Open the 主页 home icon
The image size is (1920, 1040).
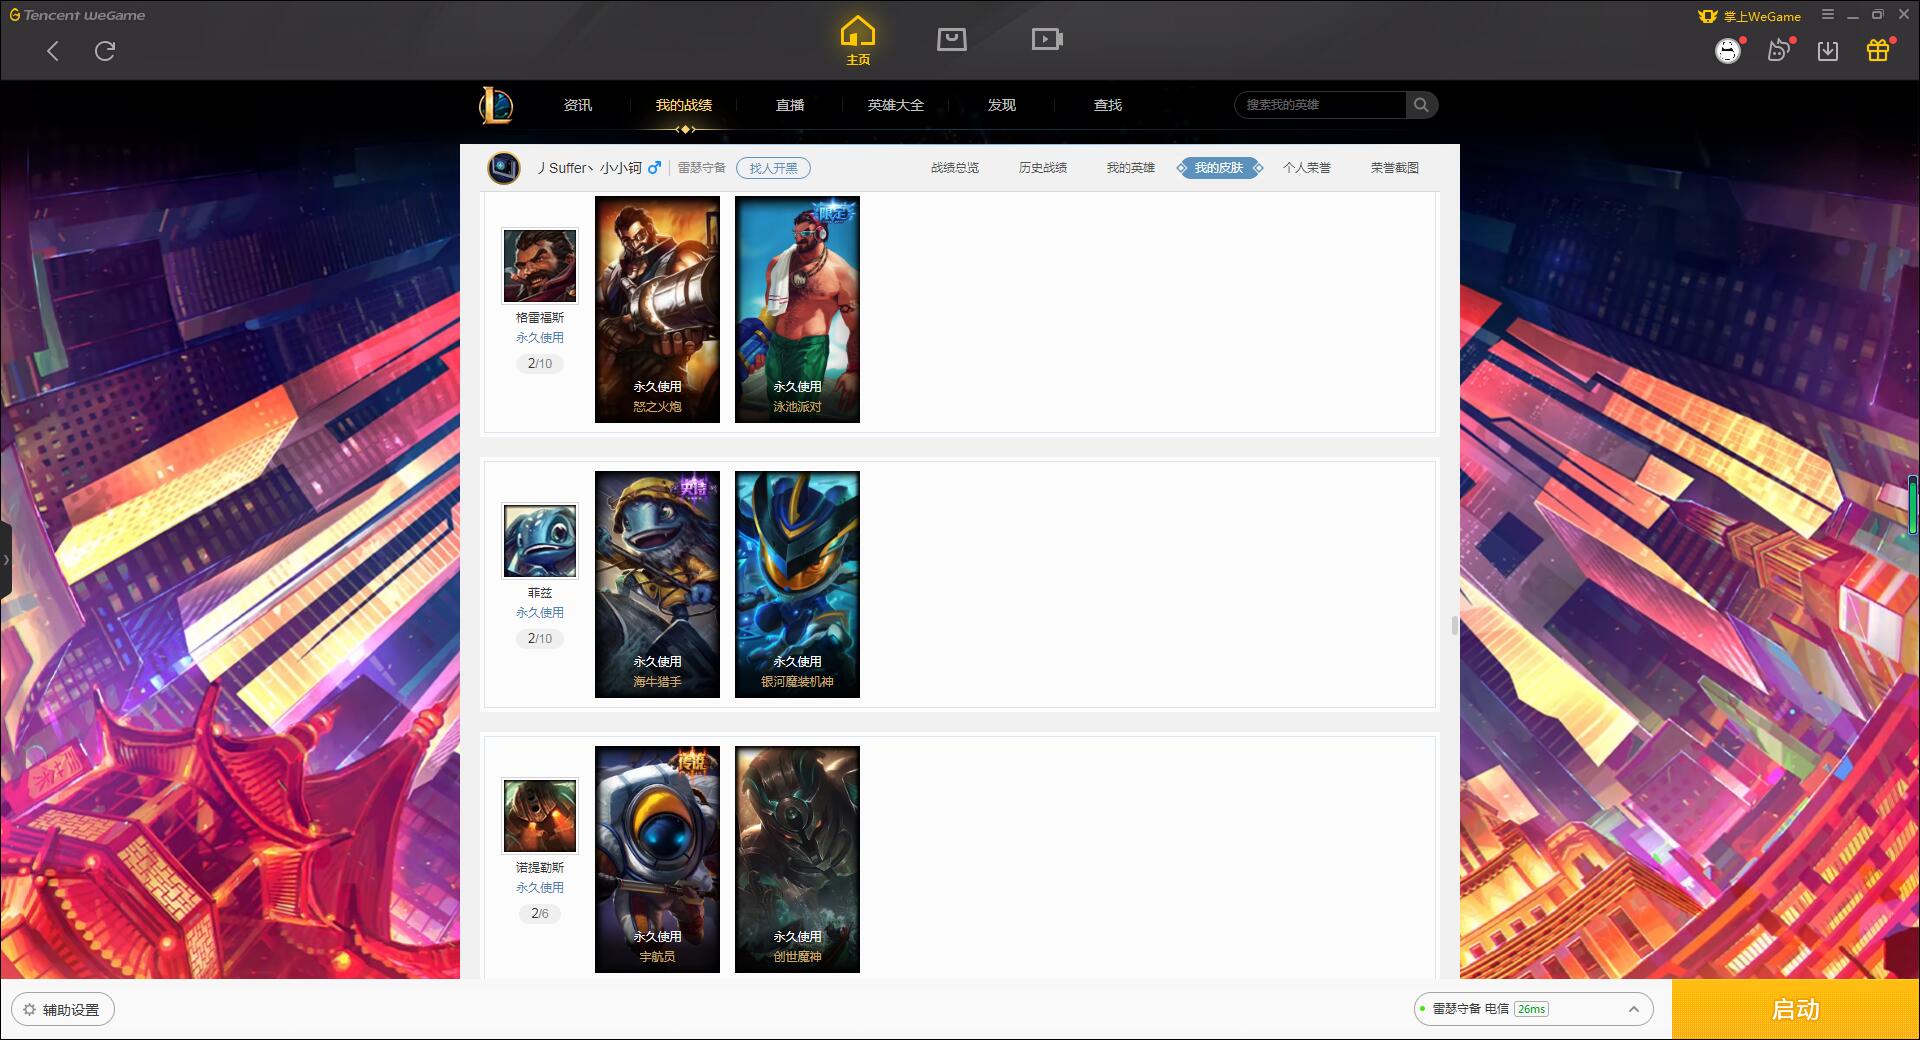point(858,40)
